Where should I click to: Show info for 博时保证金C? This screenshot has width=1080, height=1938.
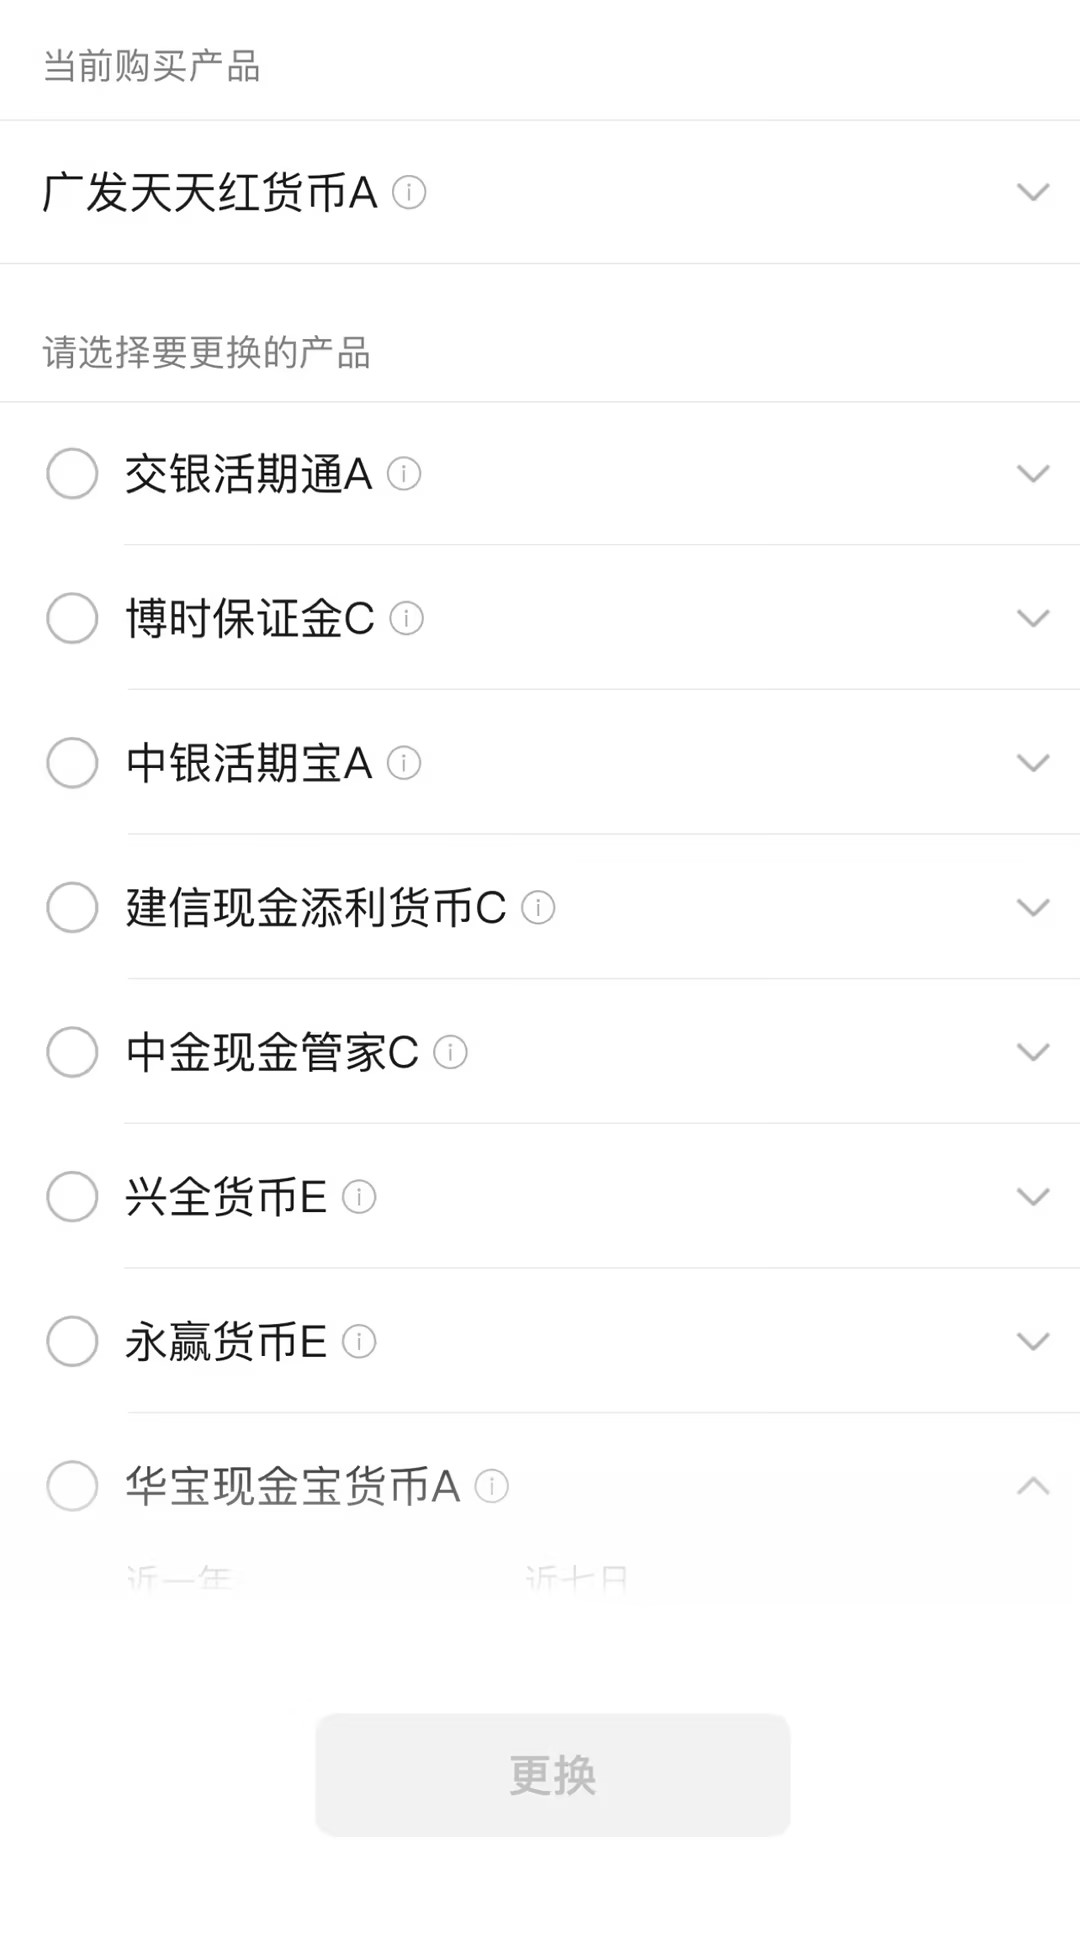coord(406,618)
